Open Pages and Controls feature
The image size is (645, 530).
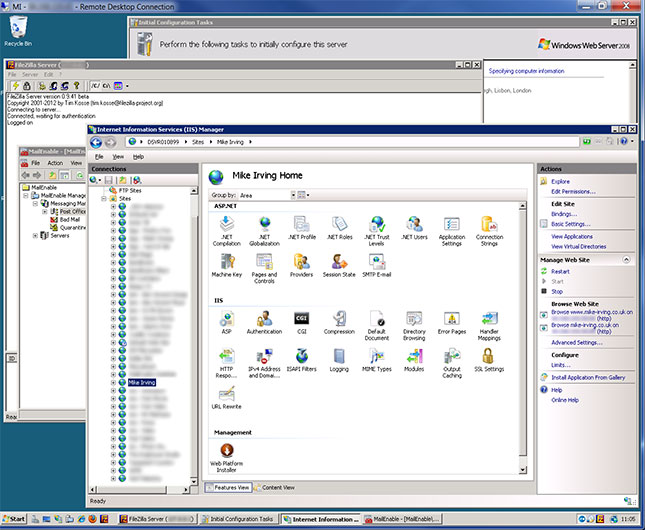(x=264, y=268)
